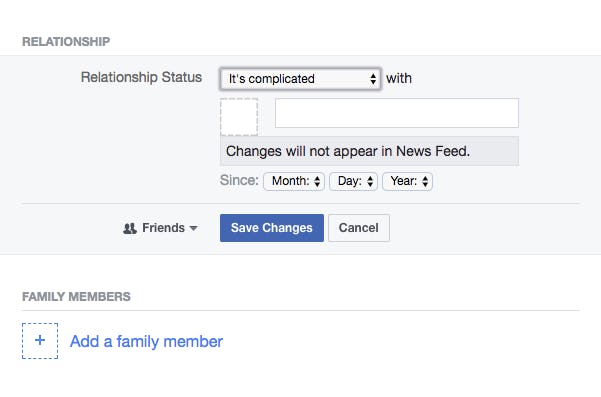601x397 pixels.
Task: Click the empty partner photo placeholder
Action: point(239,117)
